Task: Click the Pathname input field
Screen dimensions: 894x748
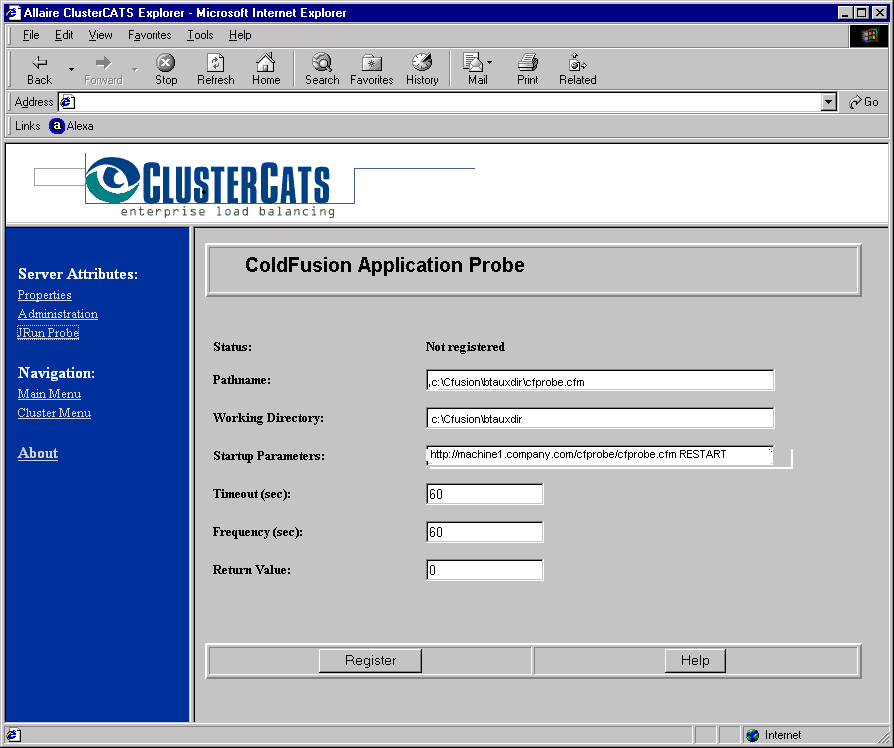Action: click(x=600, y=380)
